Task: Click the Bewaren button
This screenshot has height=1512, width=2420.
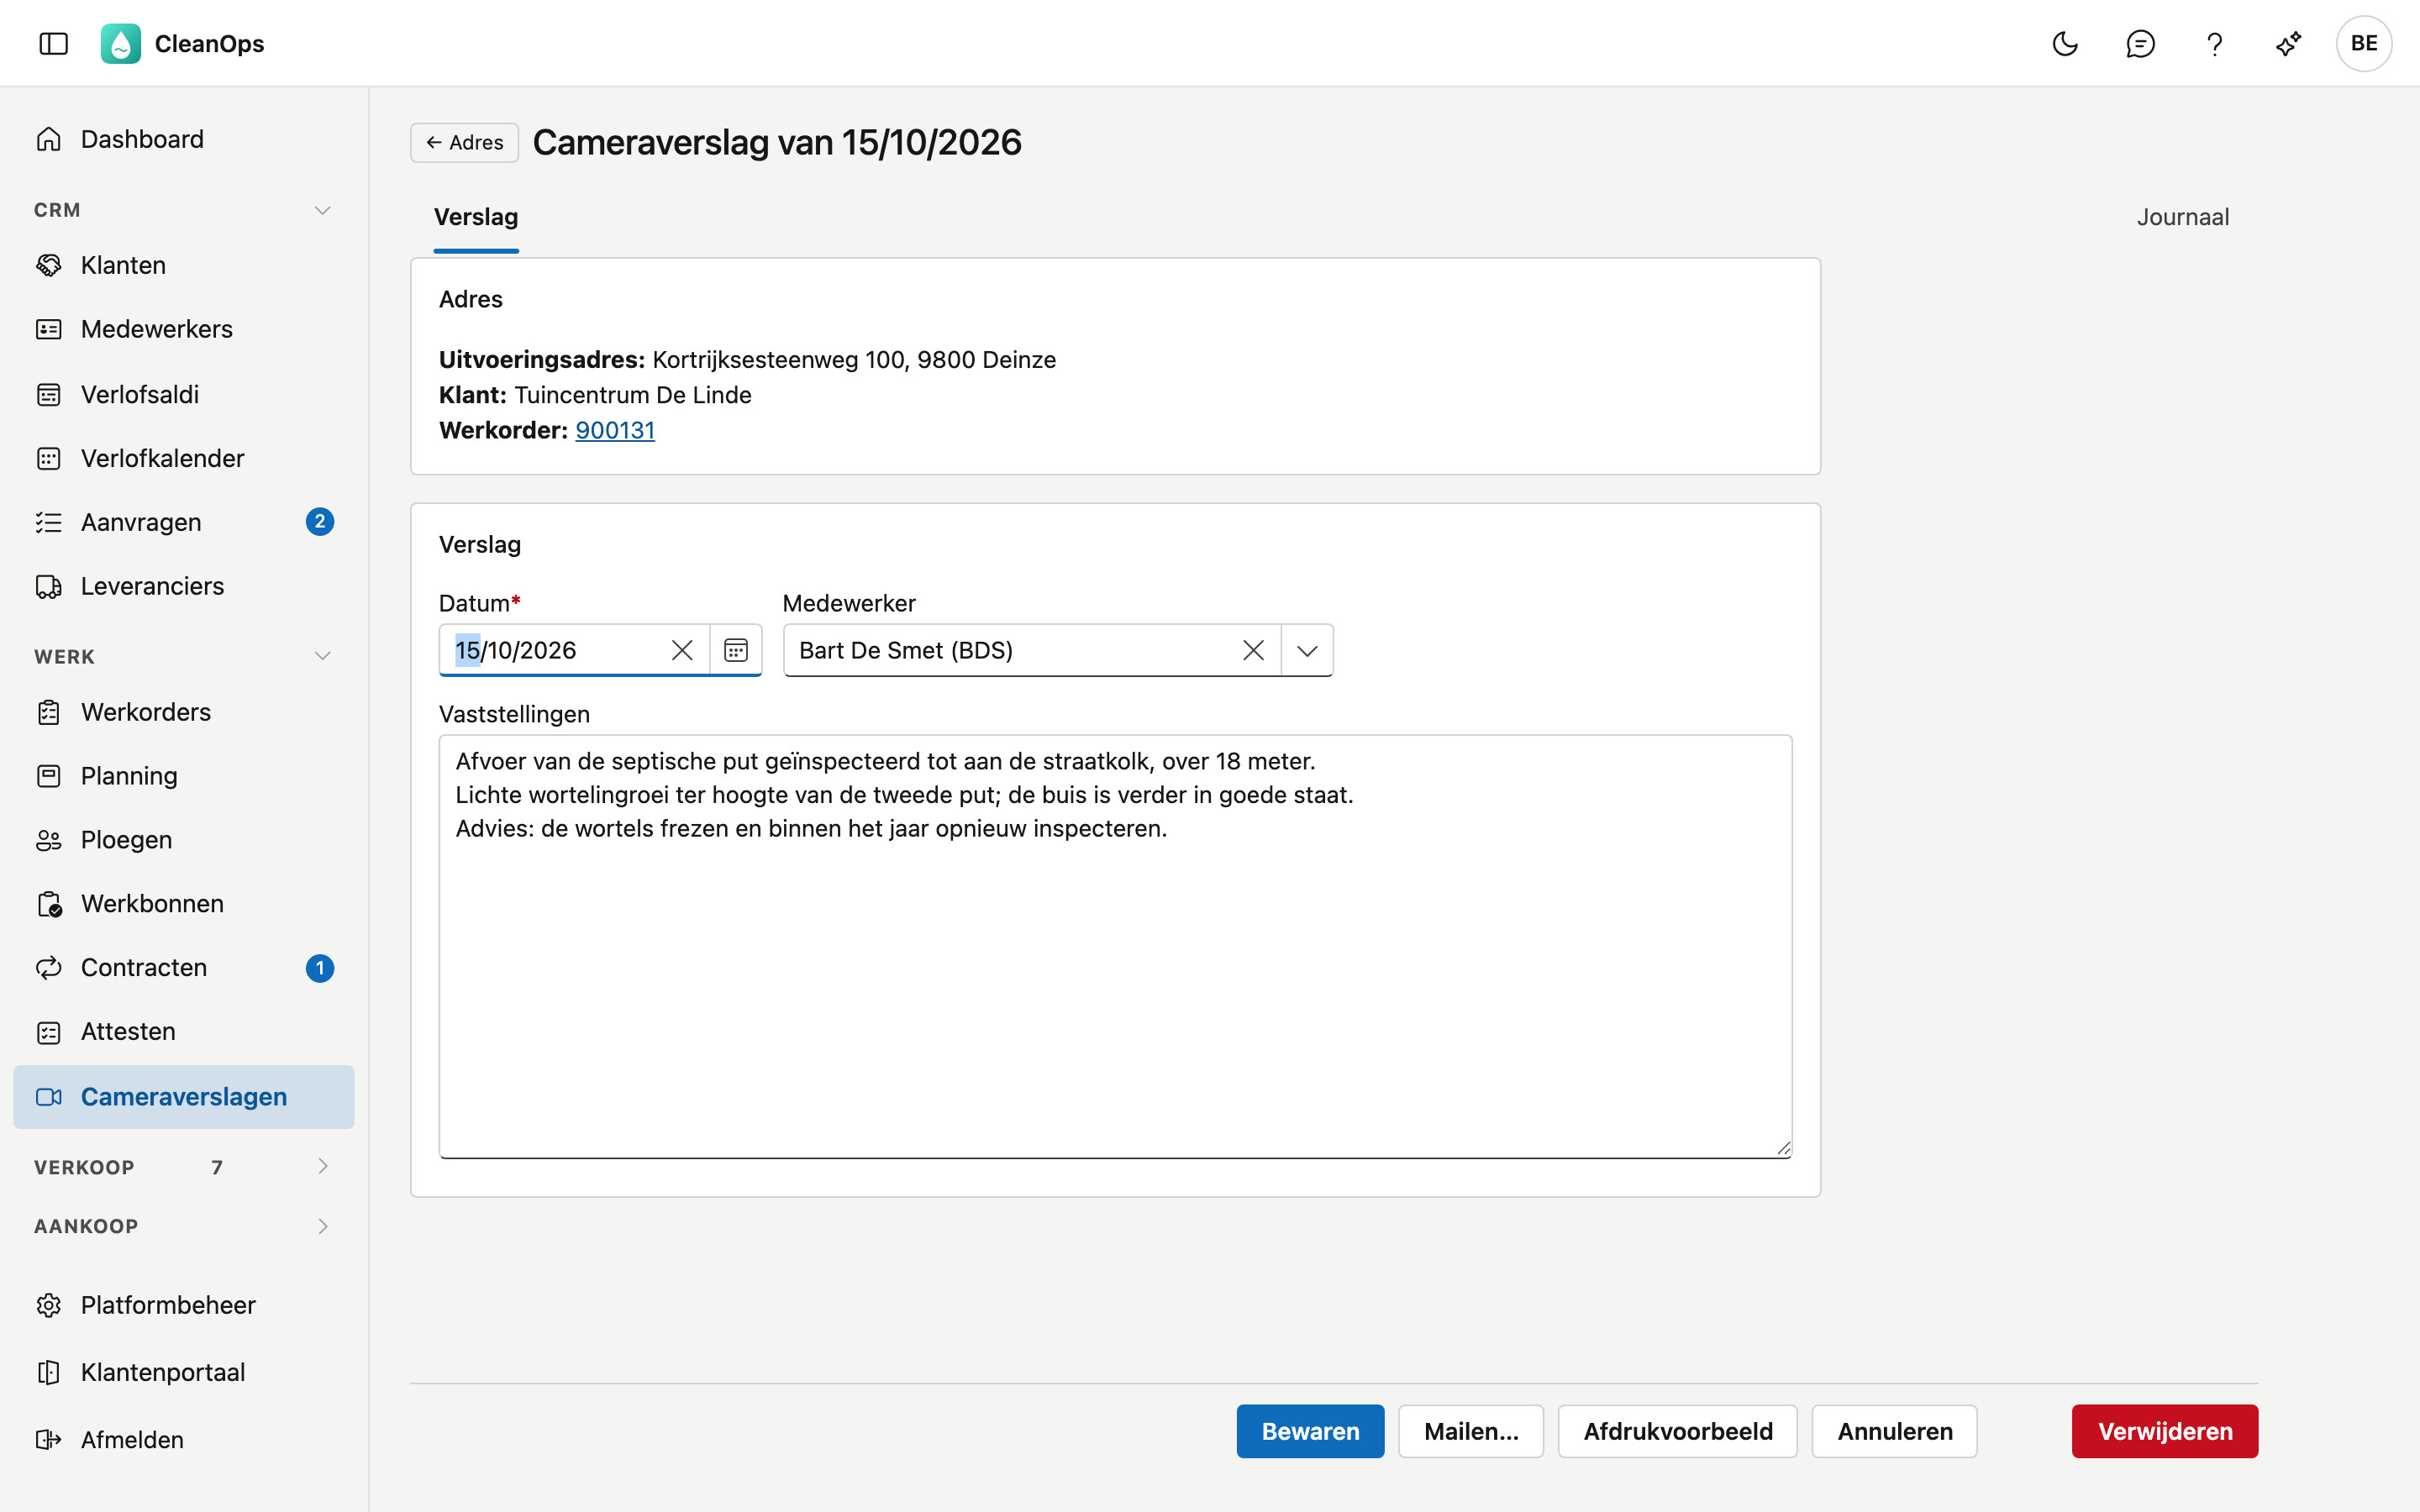Action: [1310, 1431]
